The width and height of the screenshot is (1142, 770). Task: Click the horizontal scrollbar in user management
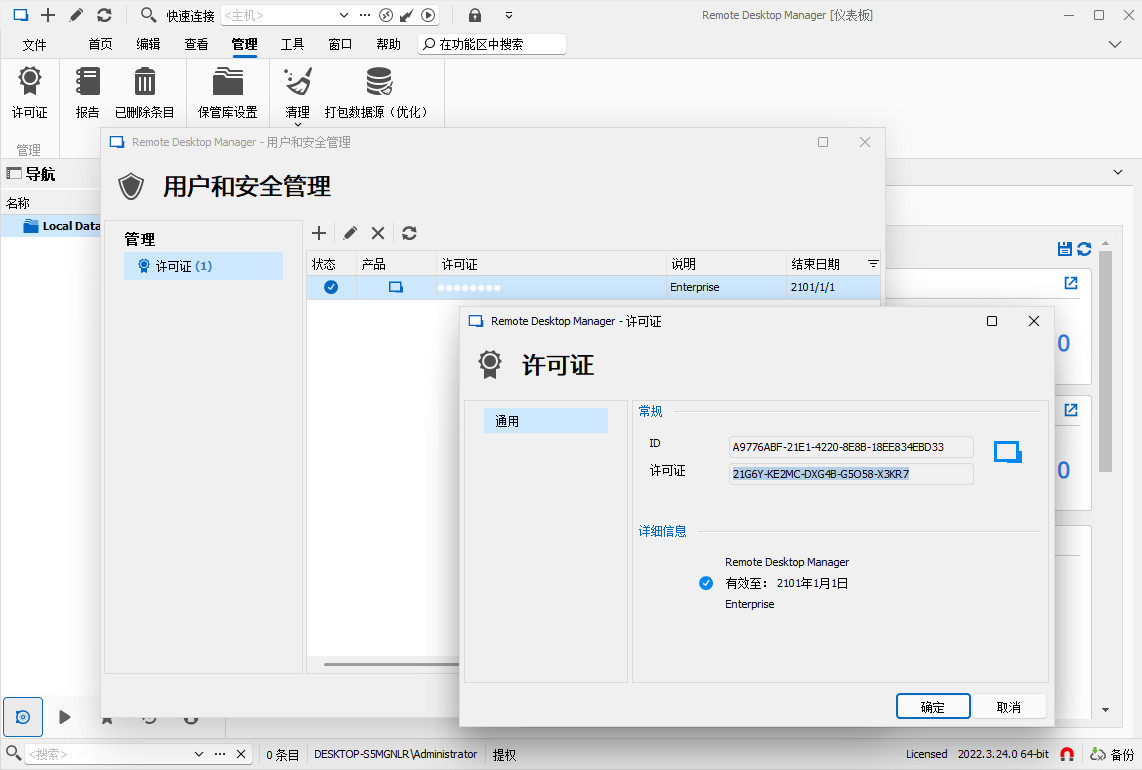pos(392,664)
